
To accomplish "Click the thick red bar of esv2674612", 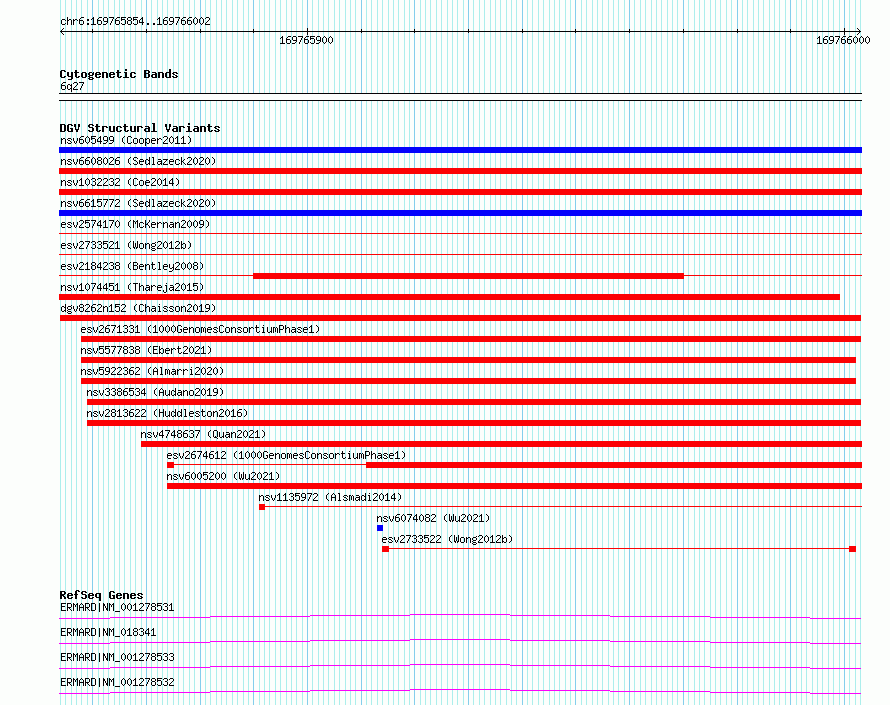I will tap(614, 465).
